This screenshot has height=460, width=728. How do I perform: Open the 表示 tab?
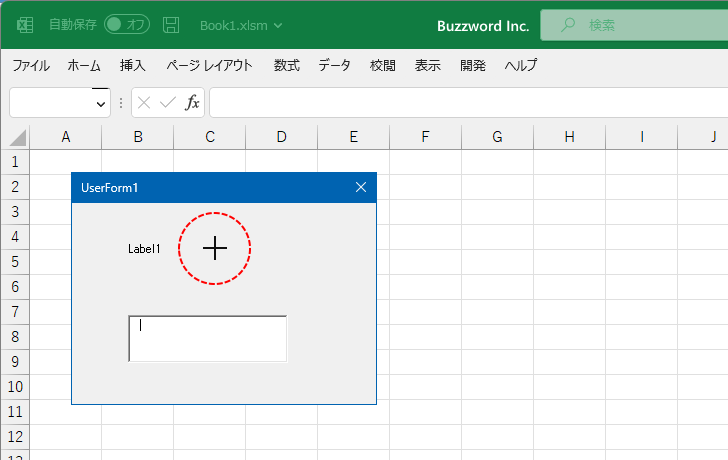tap(428, 65)
